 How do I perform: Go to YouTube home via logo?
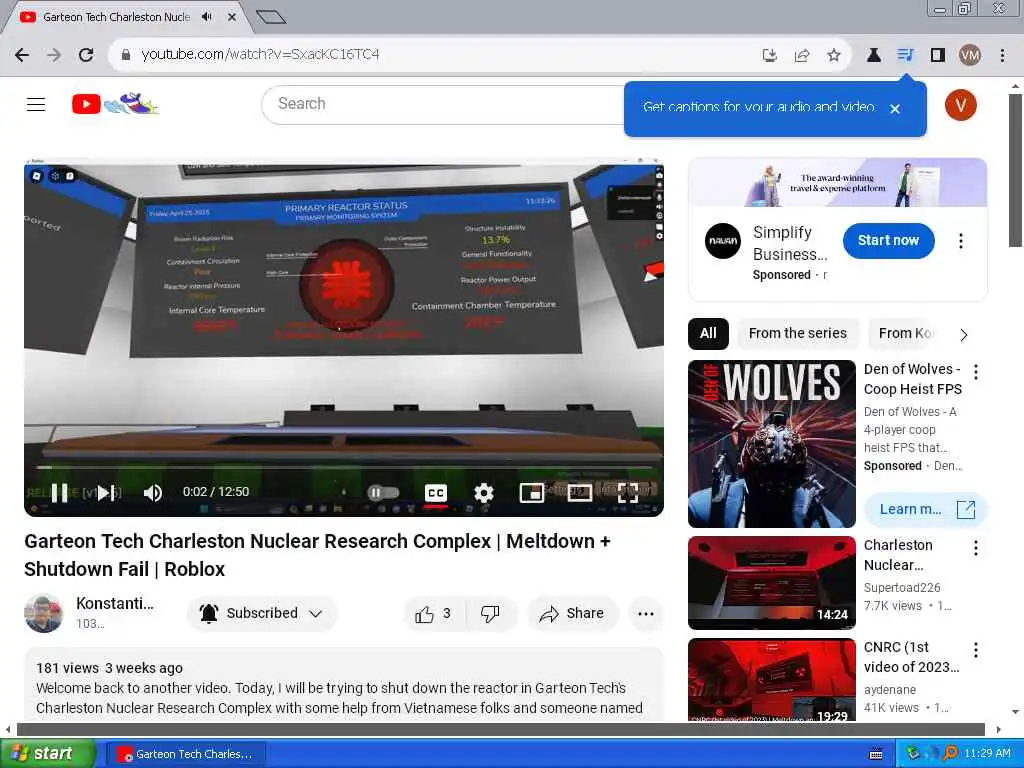(x=115, y=104)
